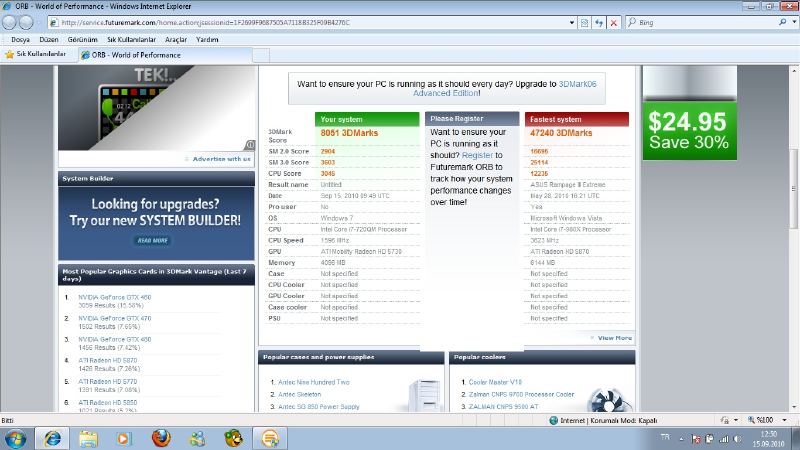The height and width of the screenshot is (450, 800).
Task: Open the NVIDIA GeForce GTX 470 link
Action: tap(114, 318)
